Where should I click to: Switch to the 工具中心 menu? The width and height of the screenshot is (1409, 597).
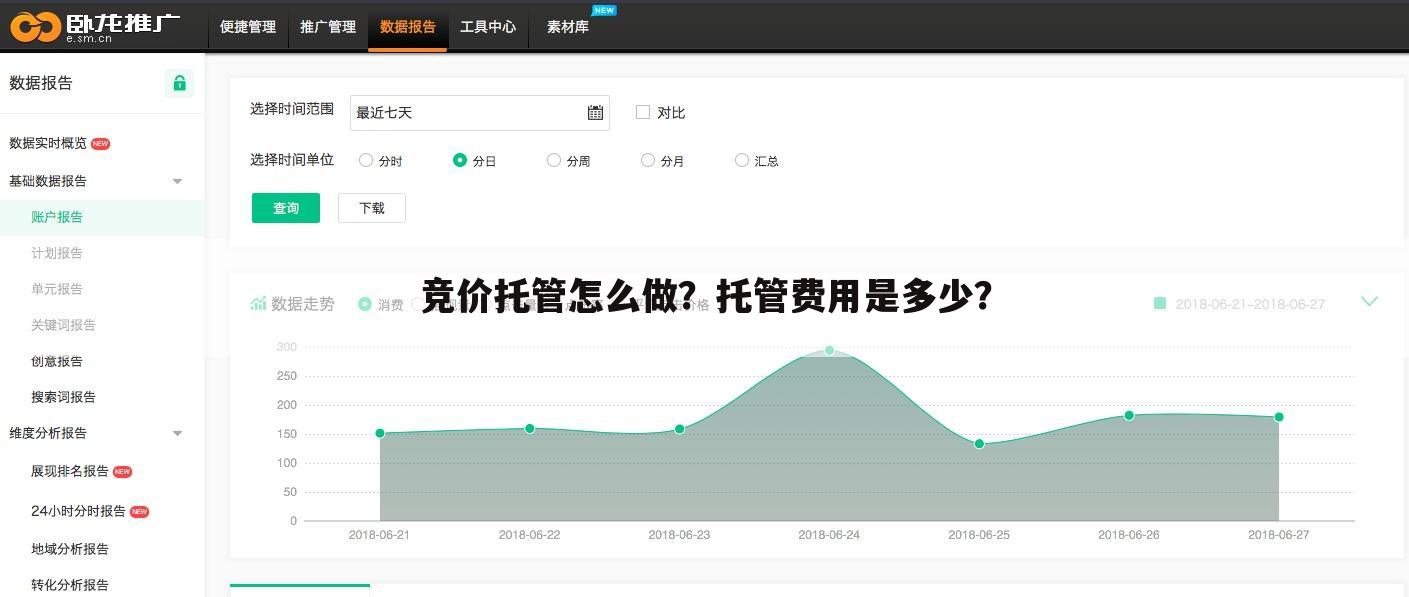(x=488, y=27)
